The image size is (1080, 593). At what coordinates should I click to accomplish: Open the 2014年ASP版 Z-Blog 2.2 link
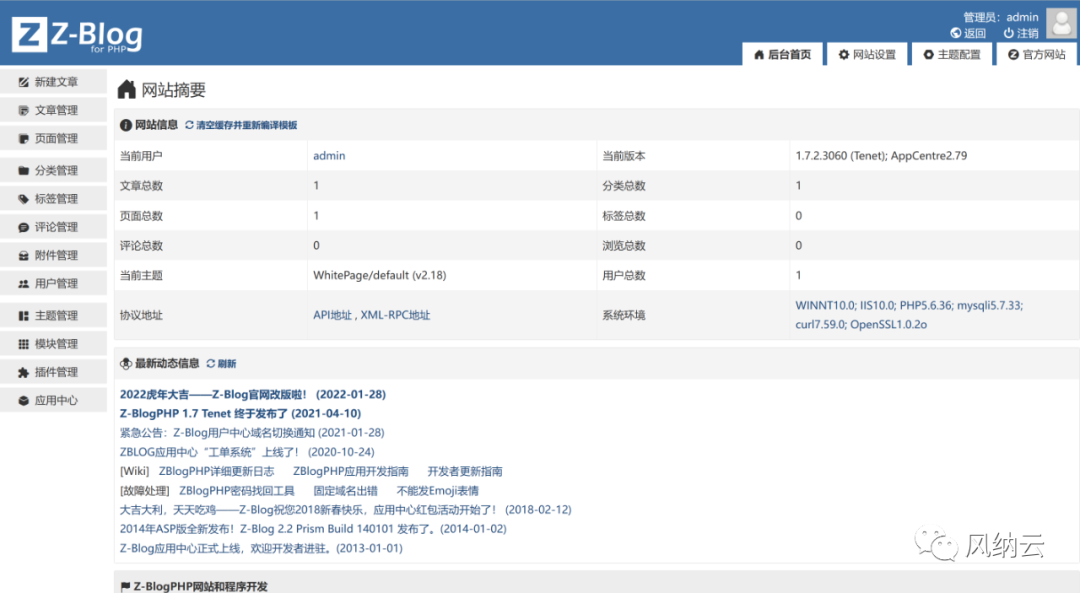[x=313, y=529]
